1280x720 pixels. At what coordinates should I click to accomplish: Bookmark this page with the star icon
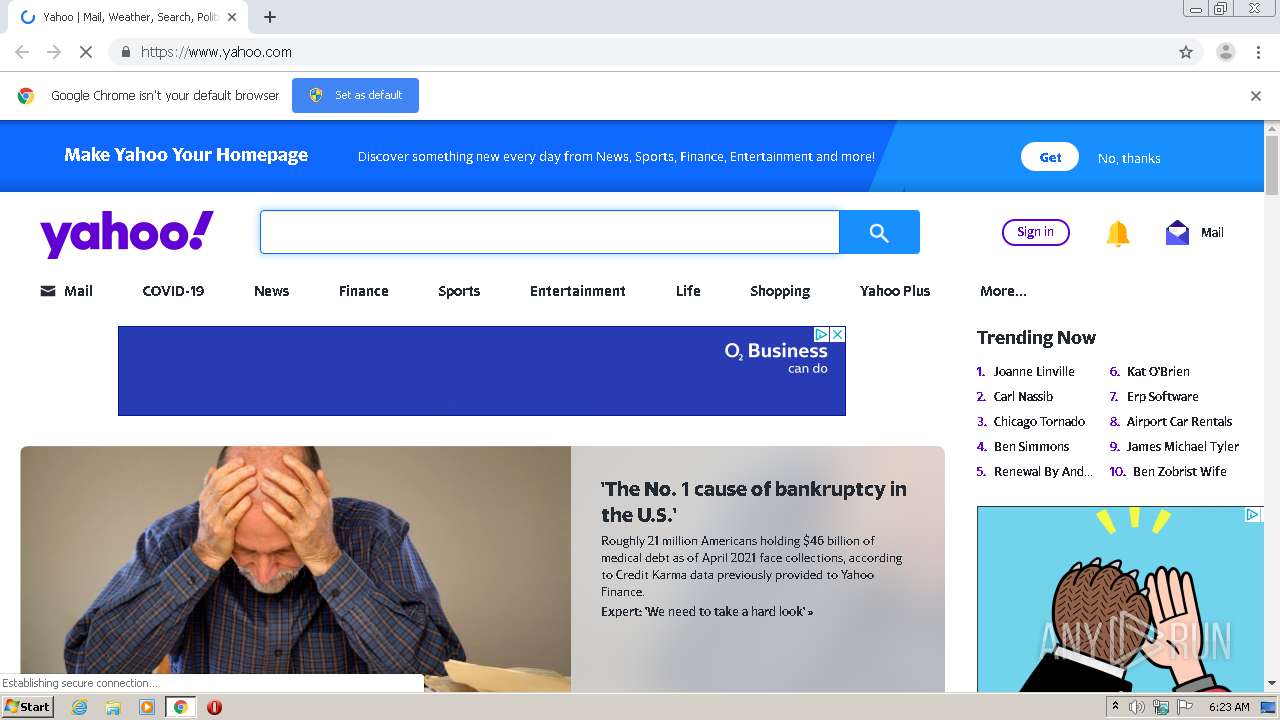pos(1186,52)
